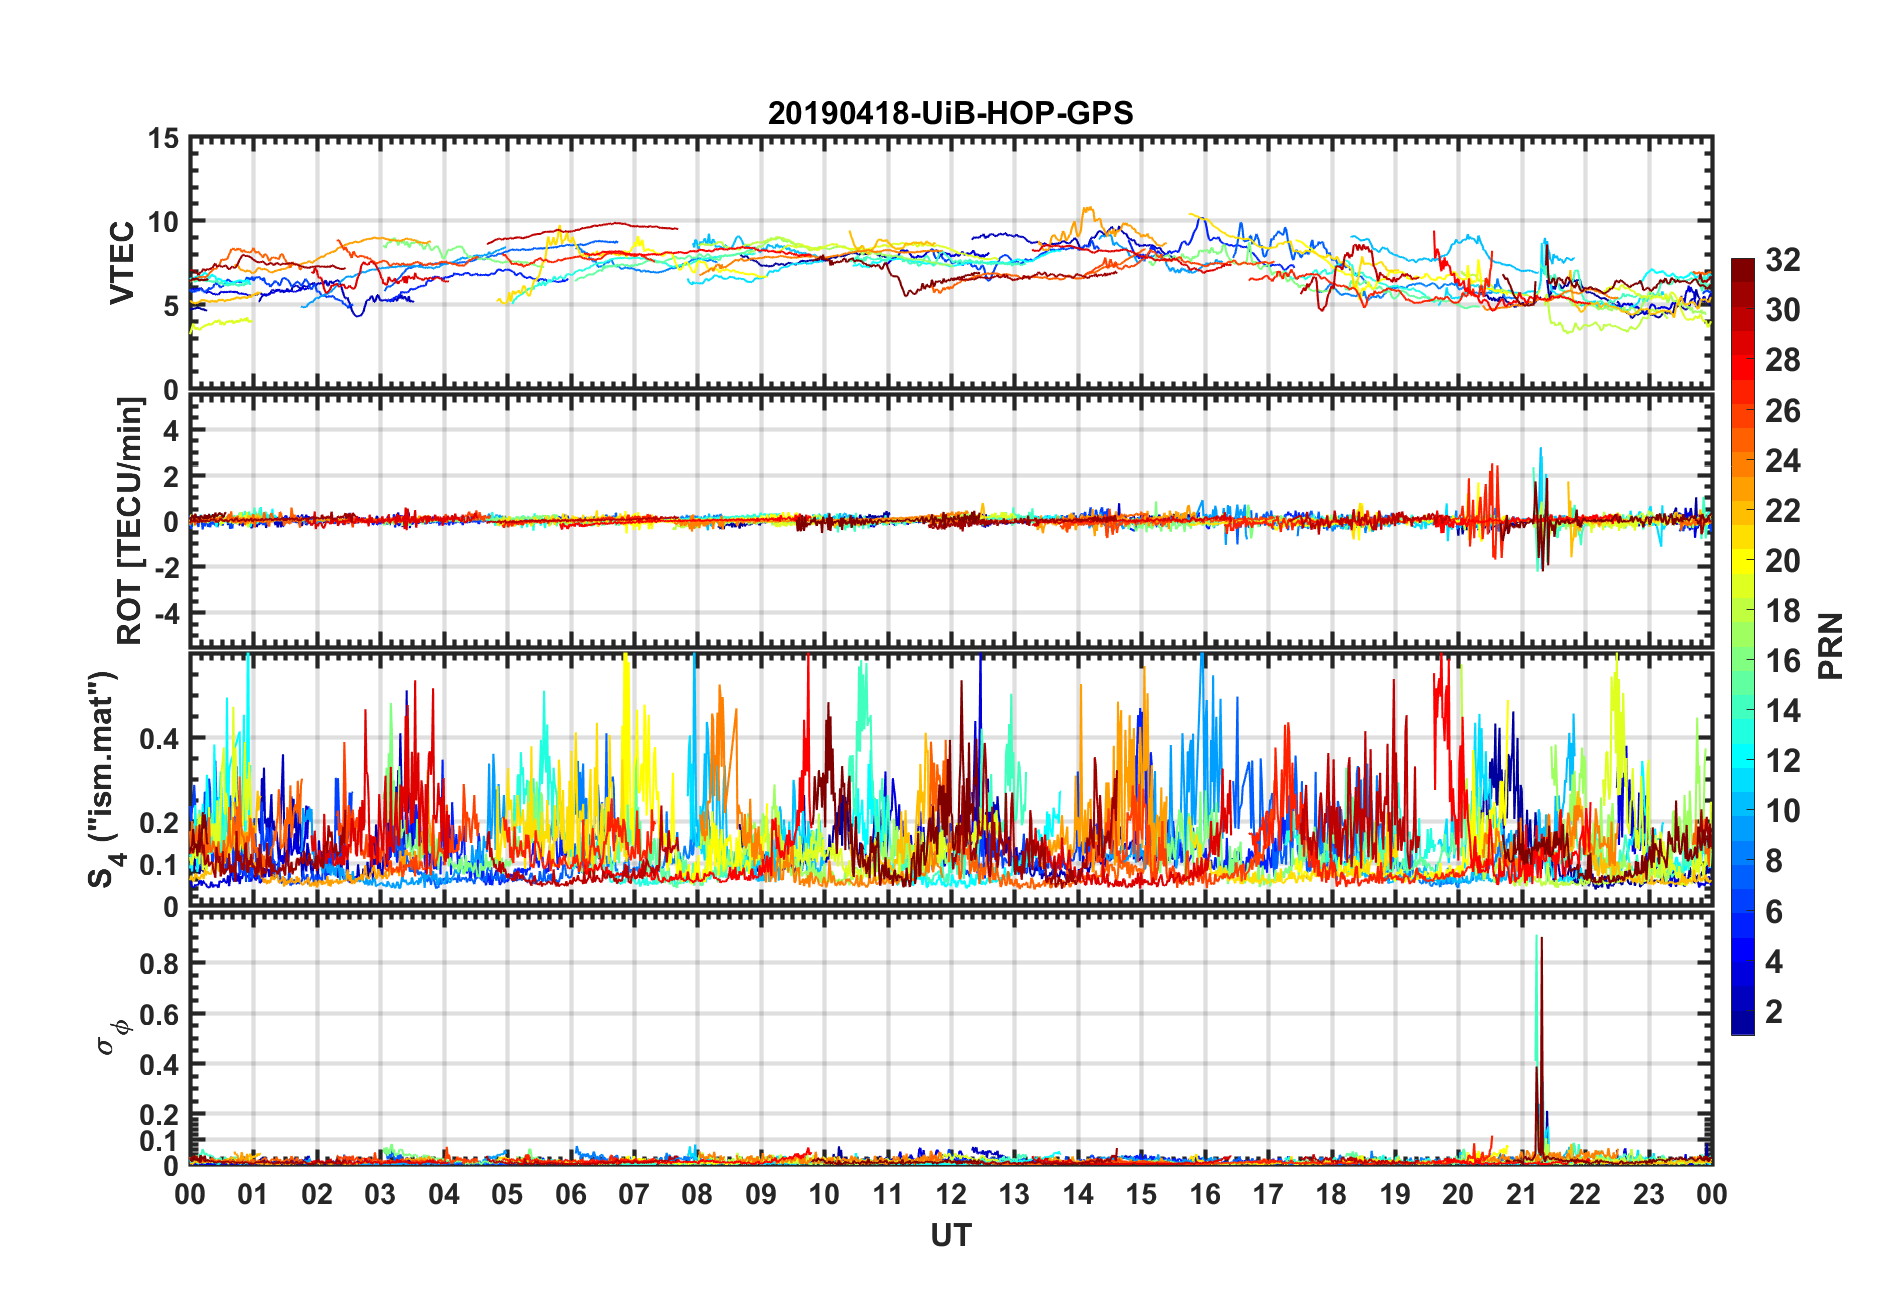Select the "-2" tick on the ROT axis
Image resolution: width=1902 pixels, height=1292 pixels.
pyautogui.click(x=167, y=566)
